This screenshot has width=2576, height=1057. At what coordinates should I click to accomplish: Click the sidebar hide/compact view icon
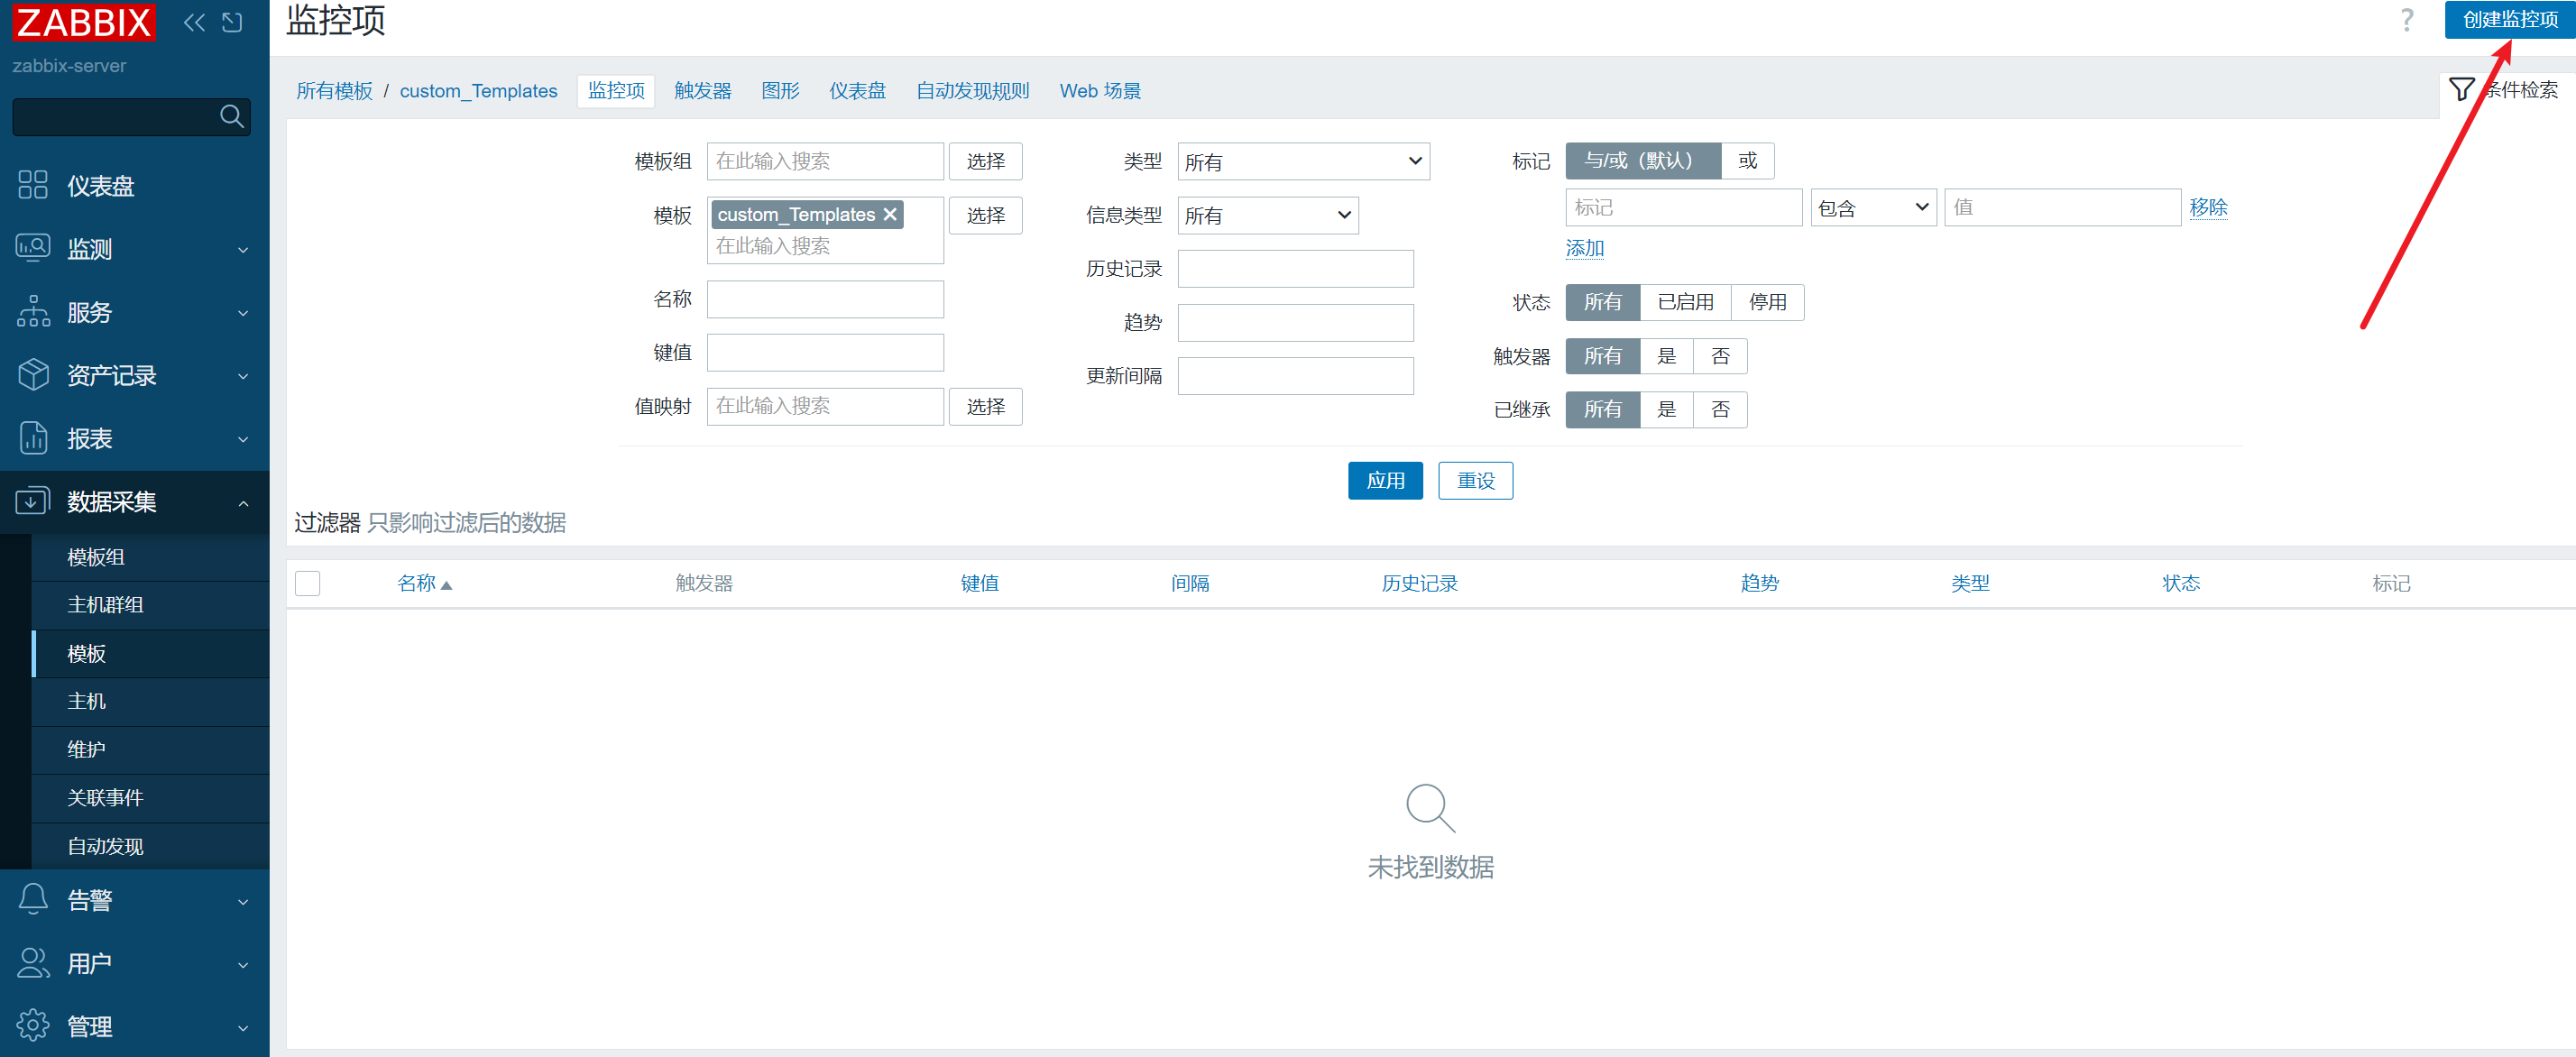[232, 22]
